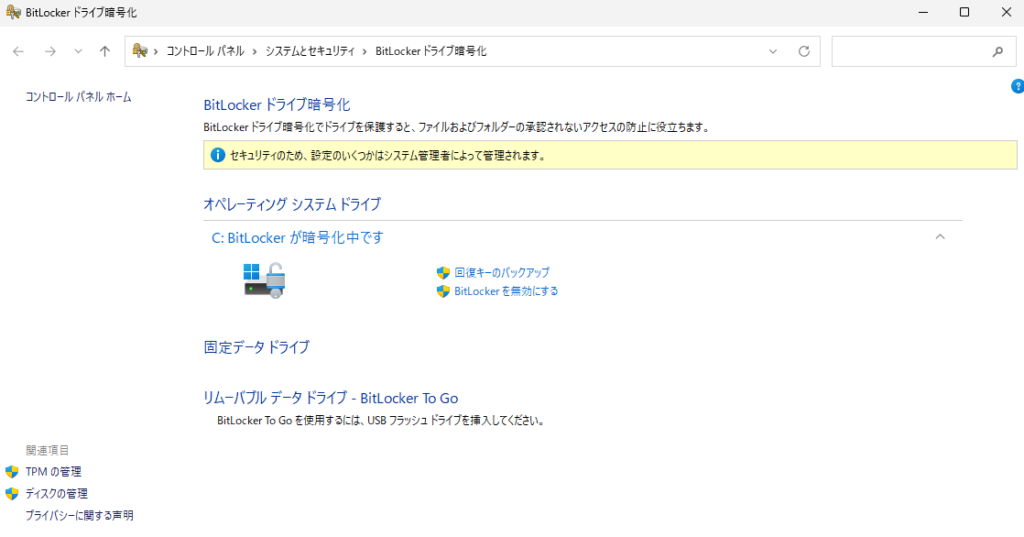Click shield icon beside ディスクの管理
Viewport: 1024px width, 537px height.
12,494
